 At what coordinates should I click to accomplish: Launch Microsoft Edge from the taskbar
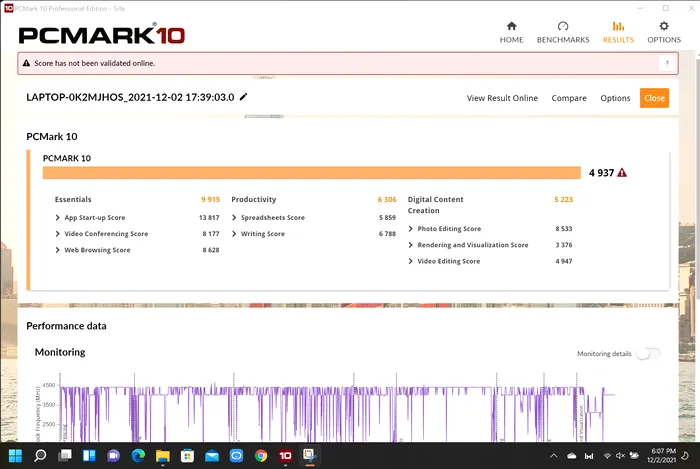pyautogui.click(x=138, y=456)
